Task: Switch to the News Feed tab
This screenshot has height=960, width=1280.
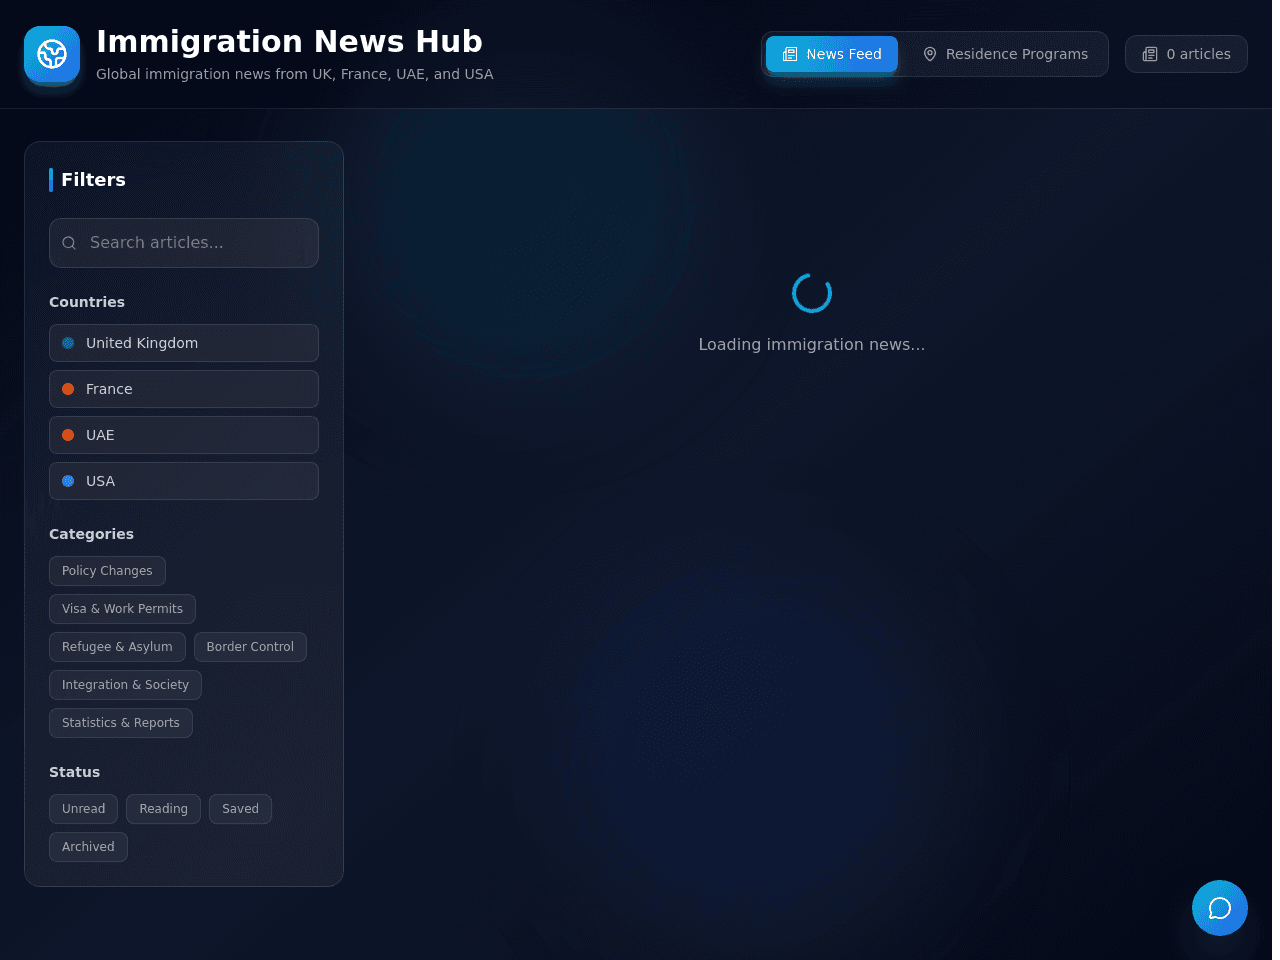Action: click(832, 54)
